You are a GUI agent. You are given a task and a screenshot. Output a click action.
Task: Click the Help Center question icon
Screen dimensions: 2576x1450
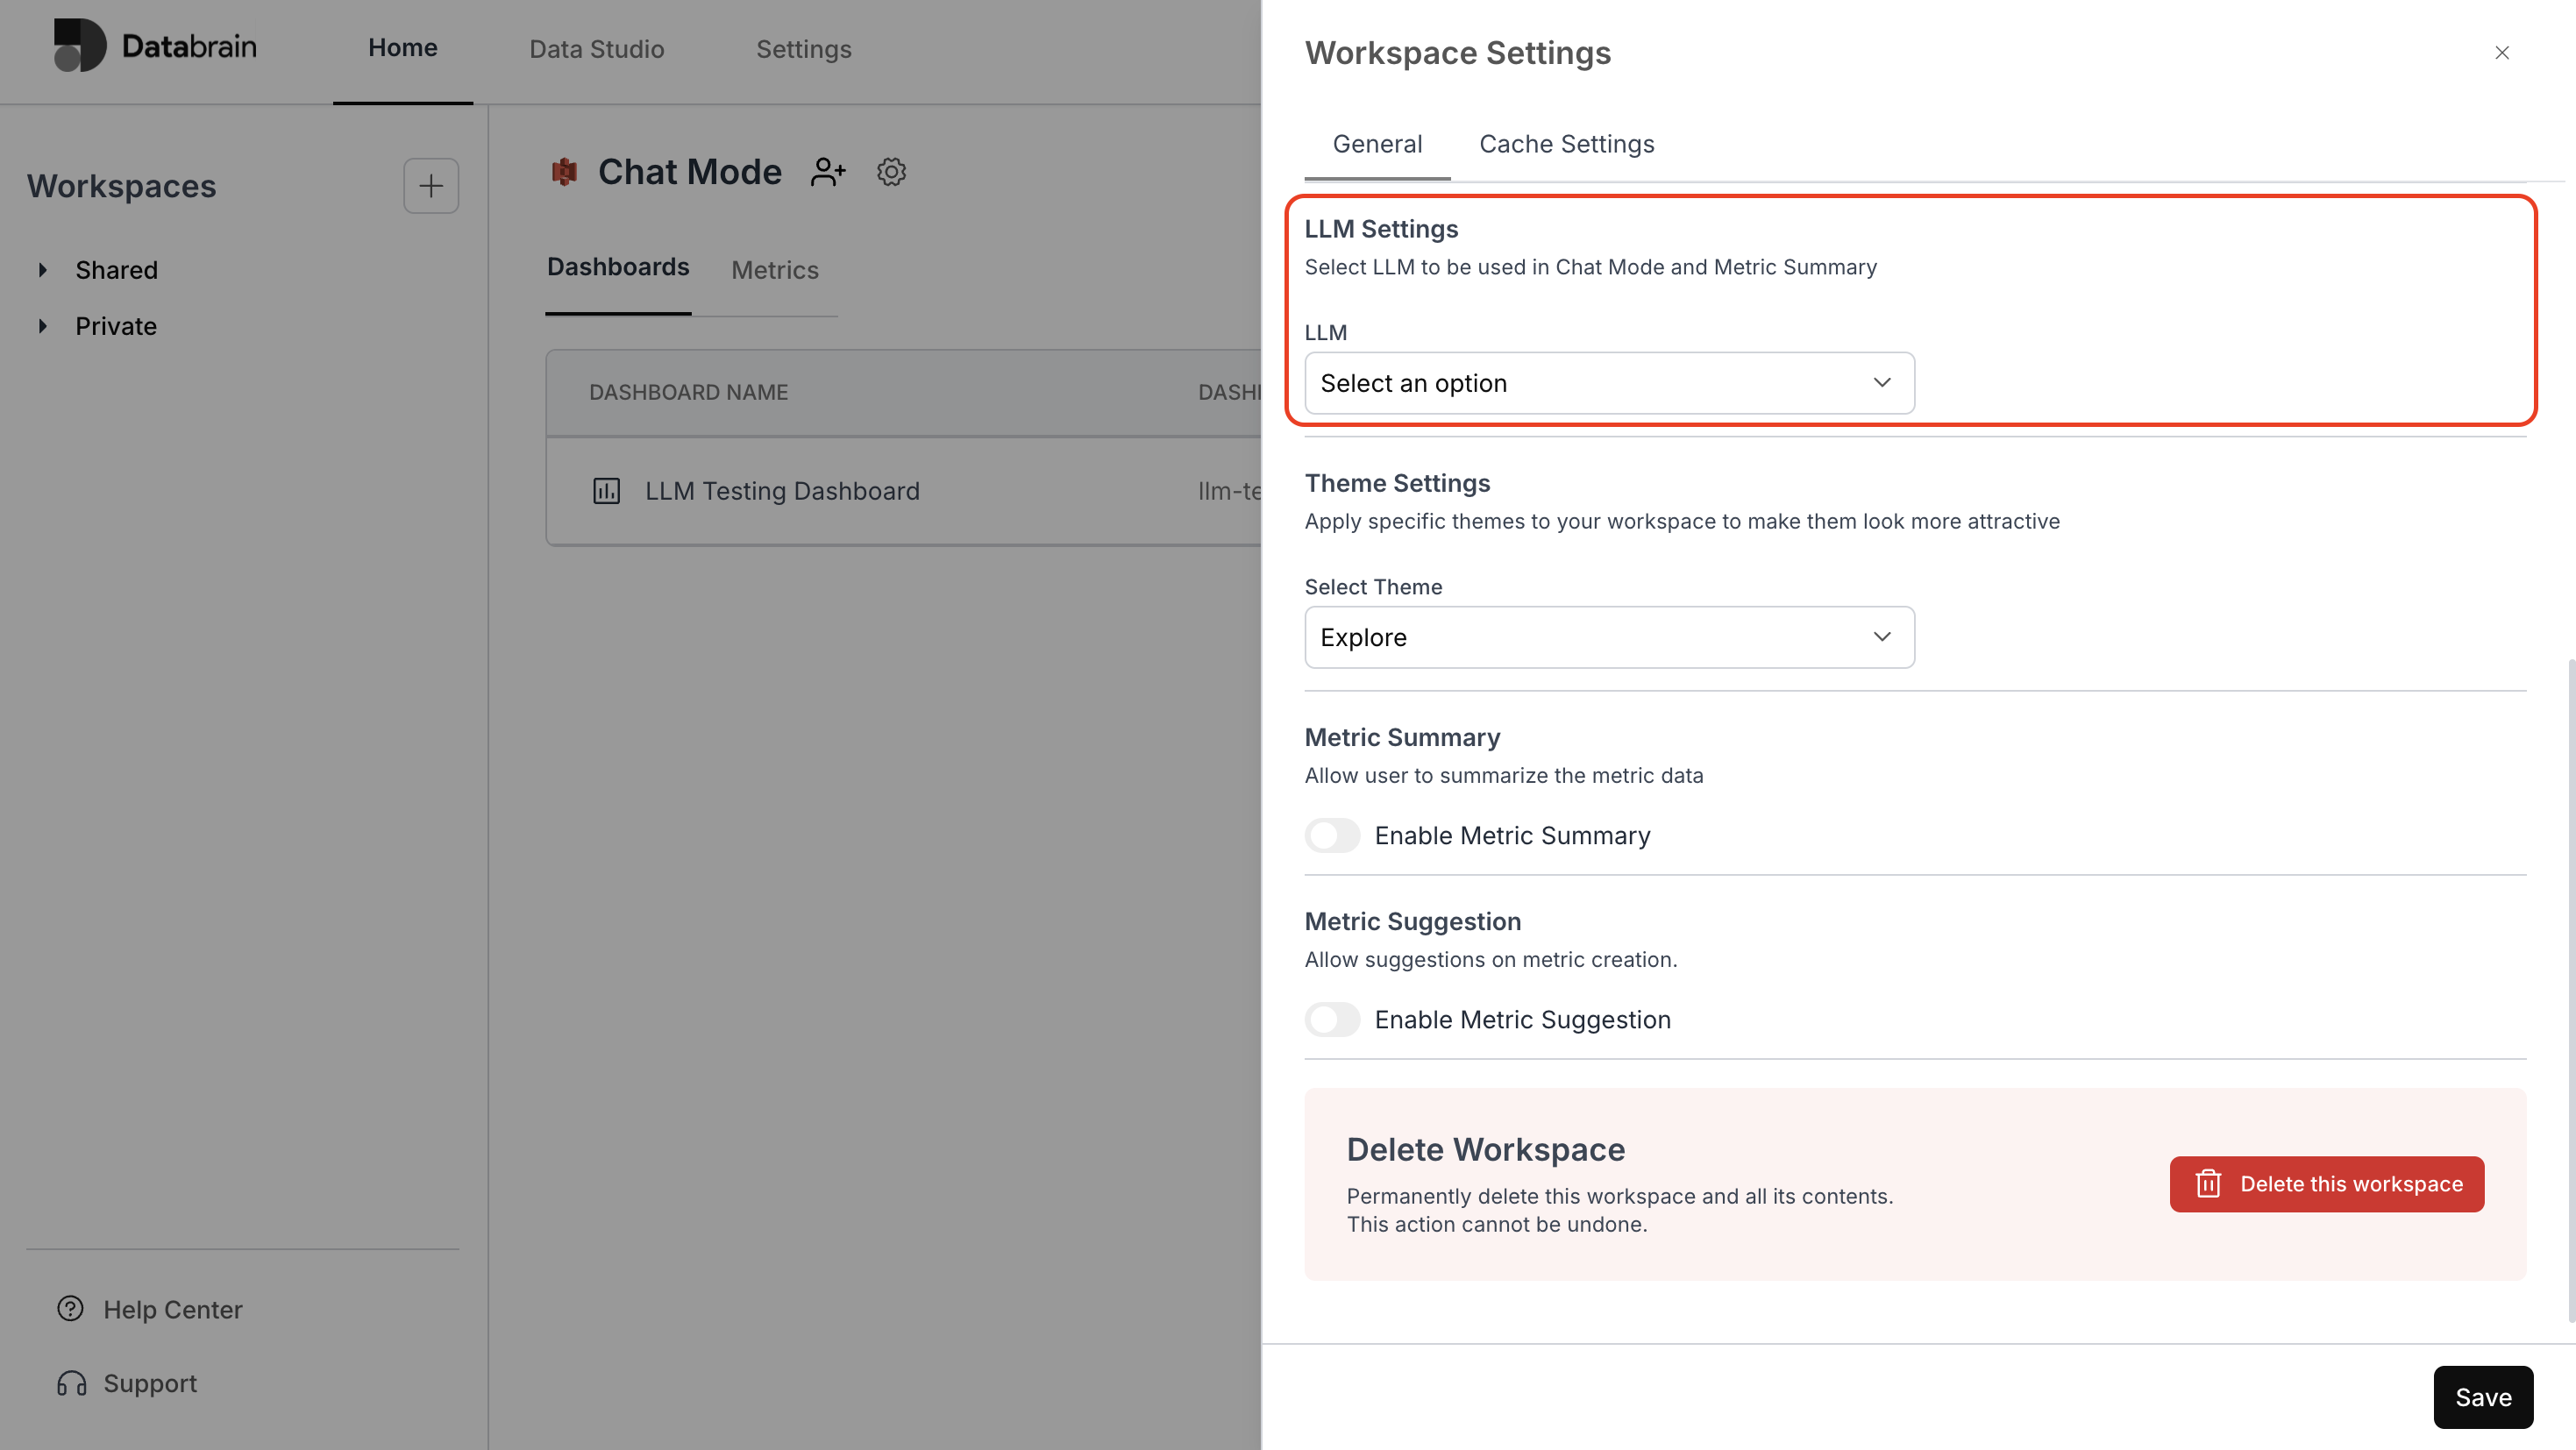click(x=70, y=1309)
